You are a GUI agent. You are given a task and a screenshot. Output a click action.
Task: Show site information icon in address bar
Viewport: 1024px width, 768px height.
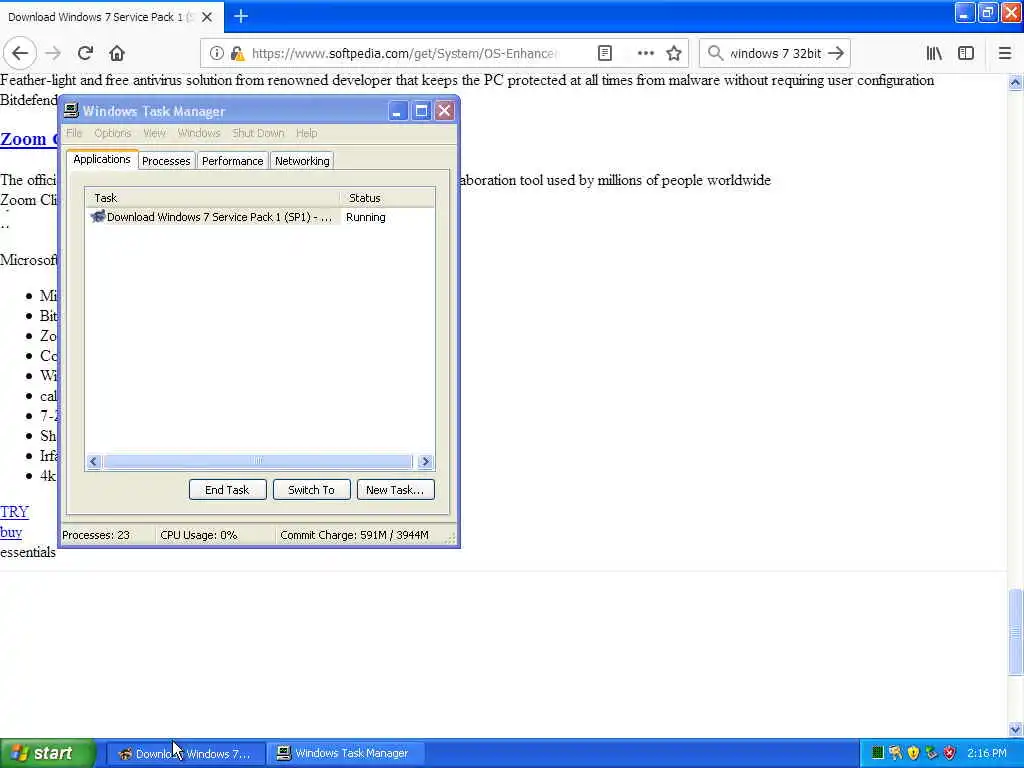217,54
